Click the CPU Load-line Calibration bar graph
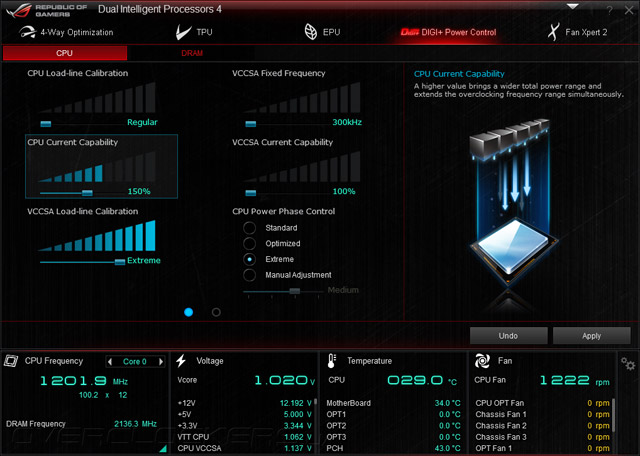 click(97, 98)
